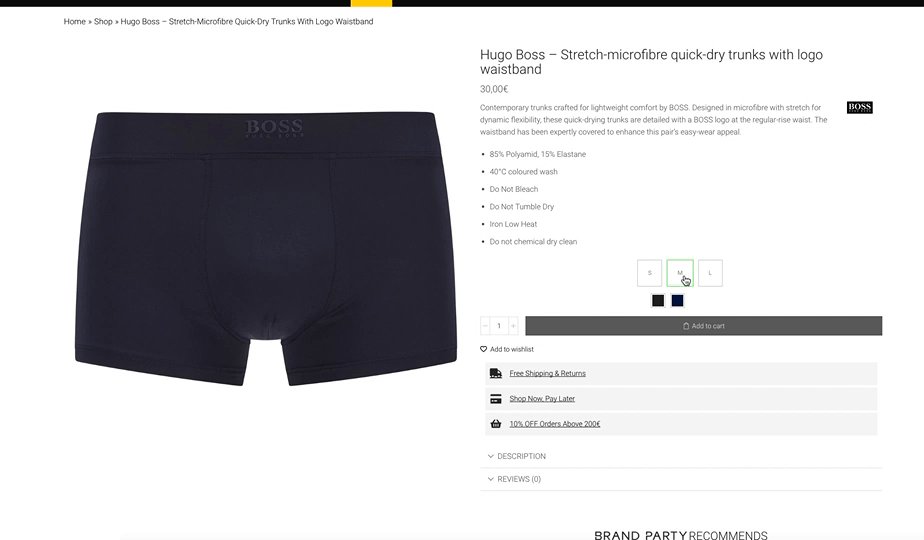924x540 pixels.
Task: Click Add to cart button
Action: 704,326
